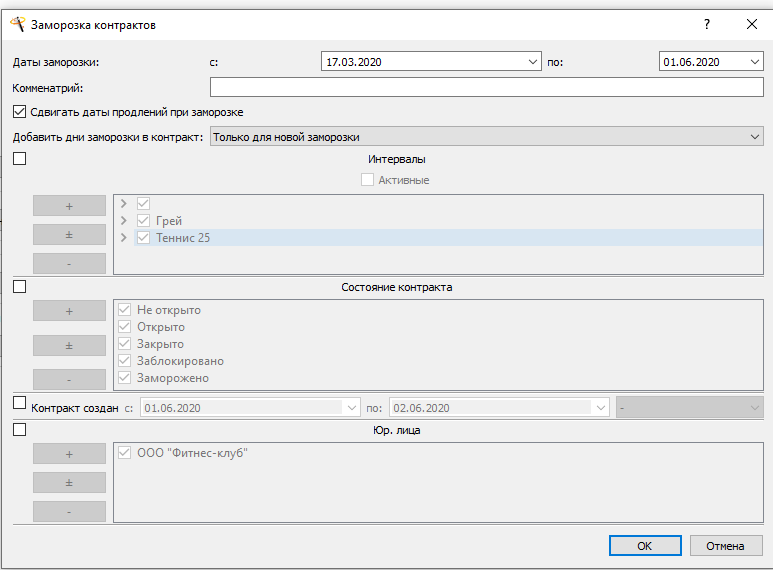Select the Теннис 25 row text
The image size is (773, 570).
[x=183, y=238]
